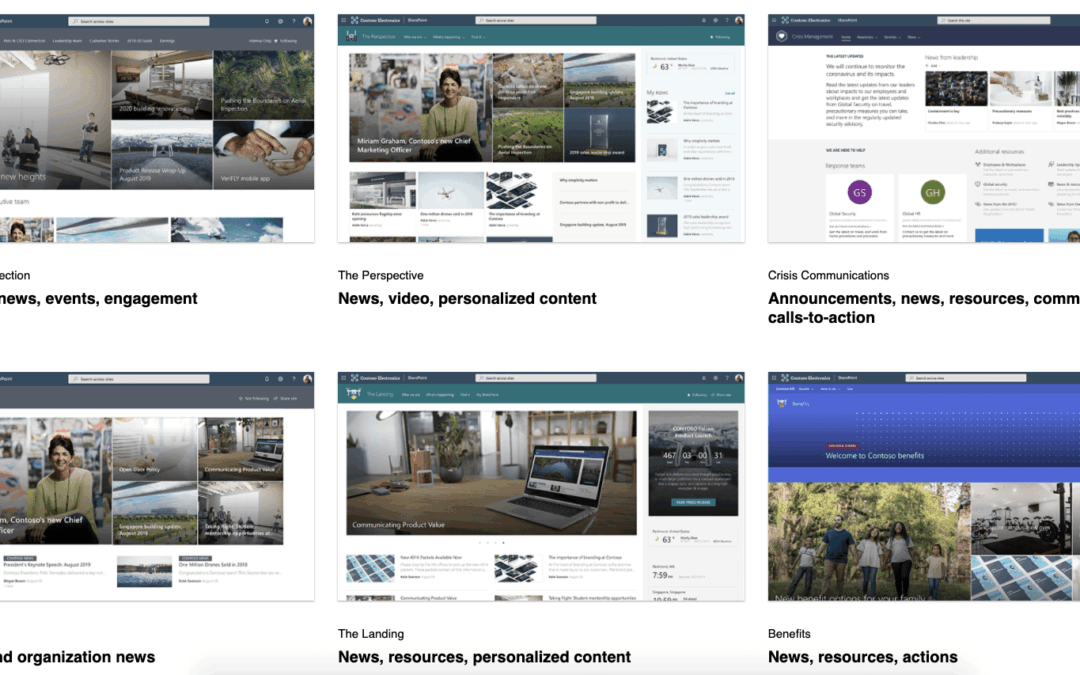Click 'News, resources, actions' heading
The height and width of the screenshot is (675, 1080).
862,657
